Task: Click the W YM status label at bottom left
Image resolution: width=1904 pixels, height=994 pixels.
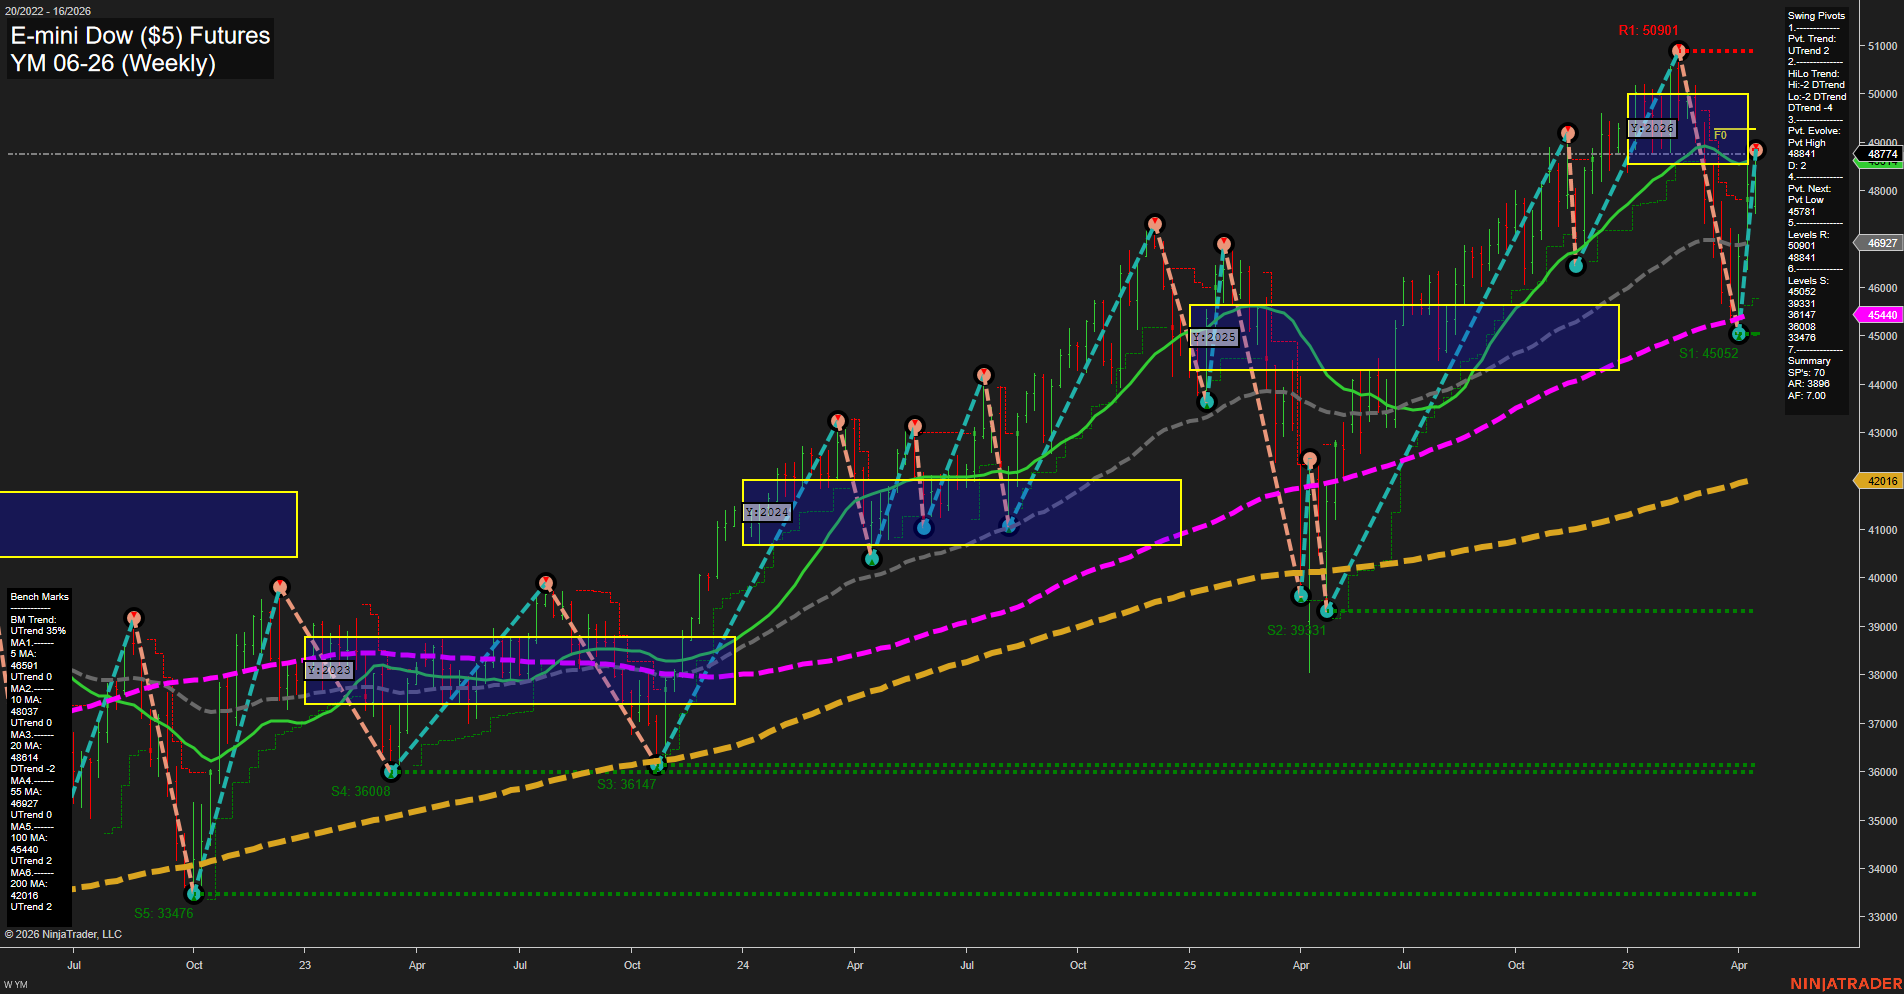Action: (16, 982)
